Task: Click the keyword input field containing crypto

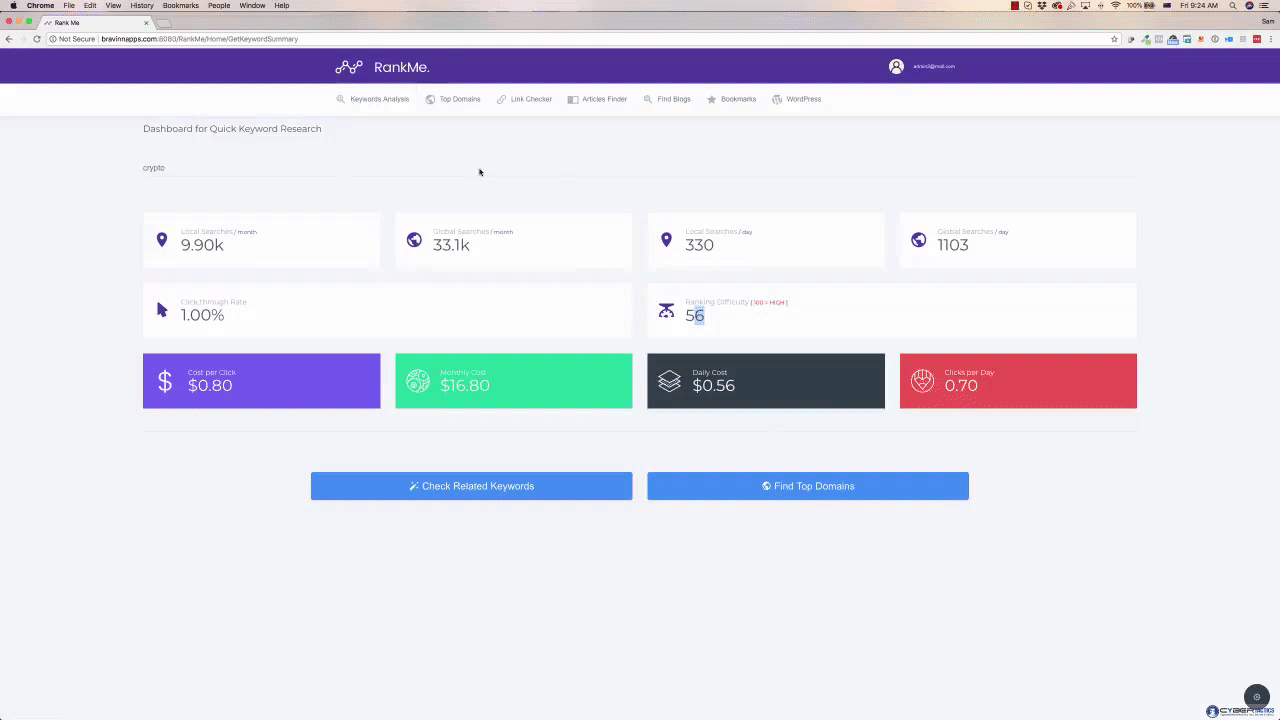Action: click(x=639, y=168)
